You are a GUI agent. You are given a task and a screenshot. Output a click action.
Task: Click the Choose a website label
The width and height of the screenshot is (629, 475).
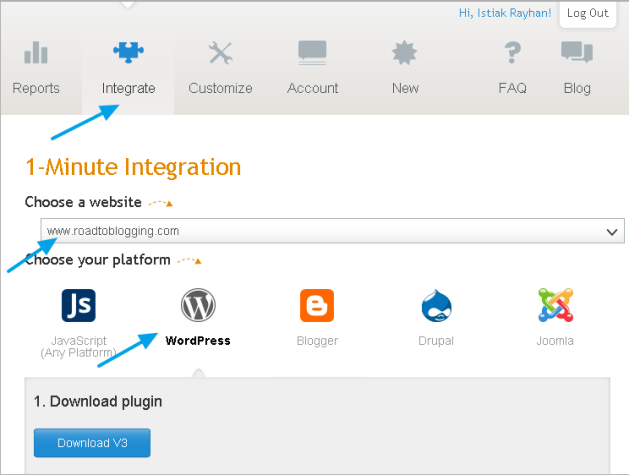pyautogui.click(x=83, y=202)
